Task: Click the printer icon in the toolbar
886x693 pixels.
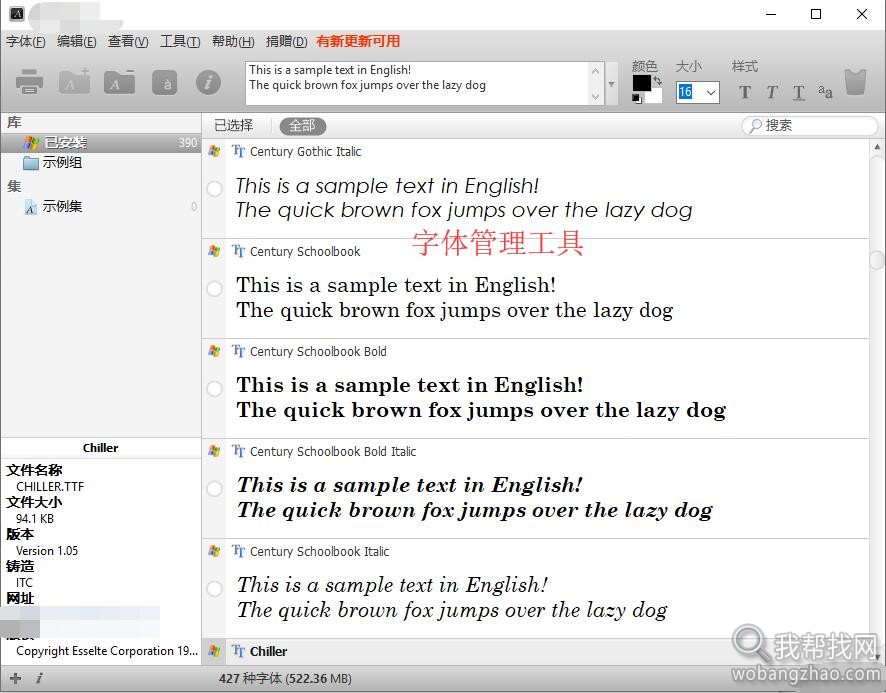Action: pyautogui.click(x=29, y=82)
